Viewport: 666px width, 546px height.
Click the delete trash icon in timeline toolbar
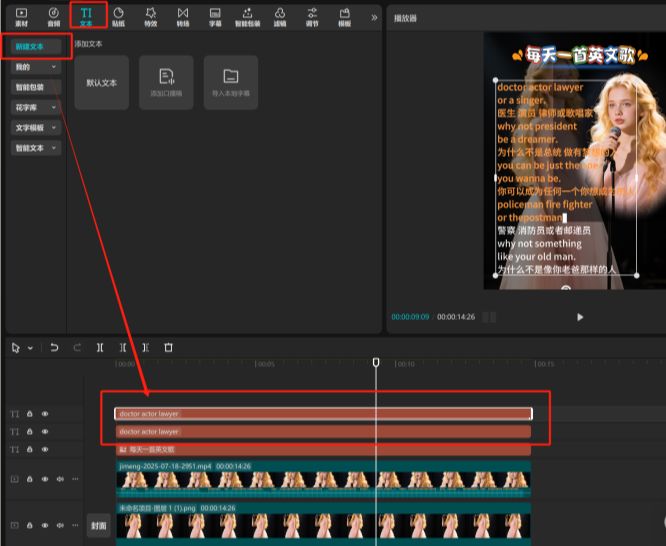pos(168,347)
